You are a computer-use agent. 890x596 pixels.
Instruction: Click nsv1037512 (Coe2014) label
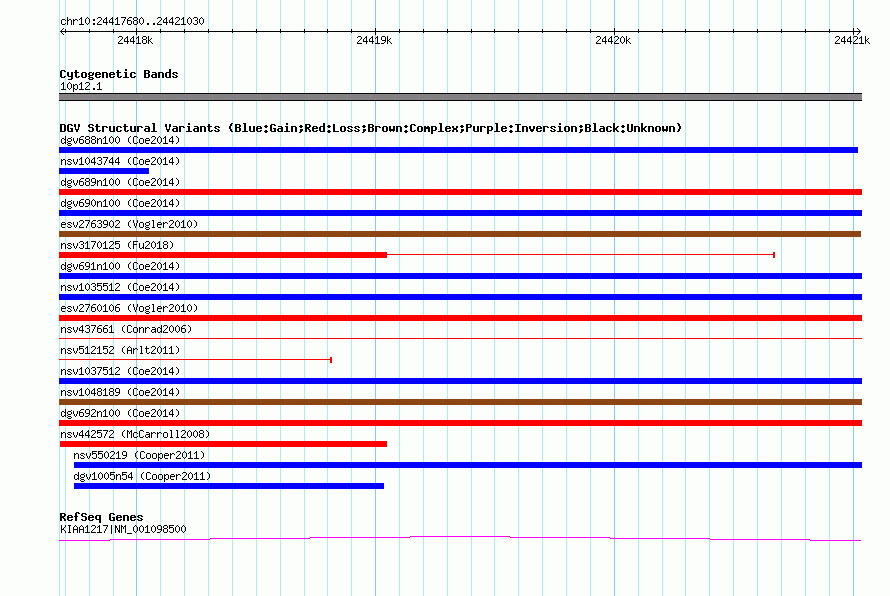point(120,371)
